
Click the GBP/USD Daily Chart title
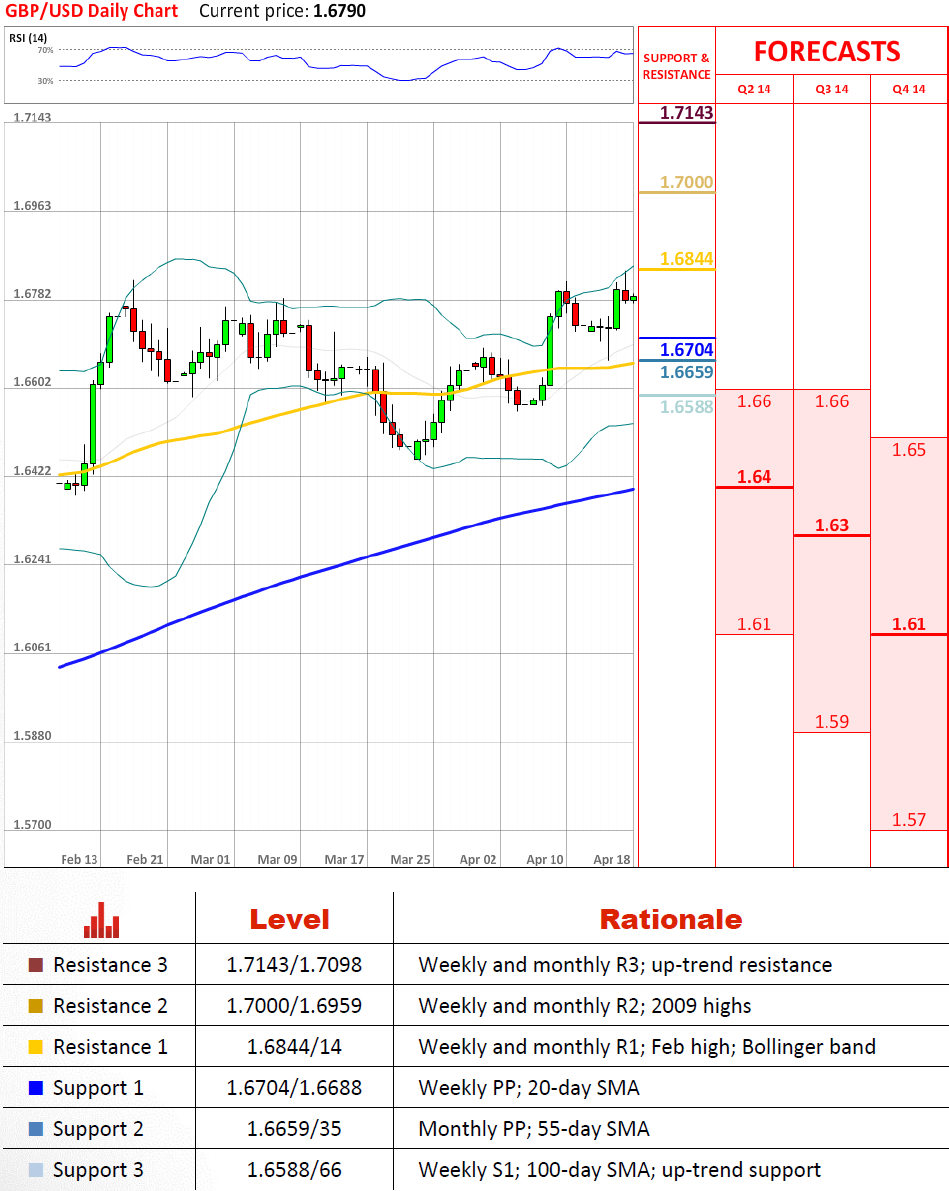91,11
